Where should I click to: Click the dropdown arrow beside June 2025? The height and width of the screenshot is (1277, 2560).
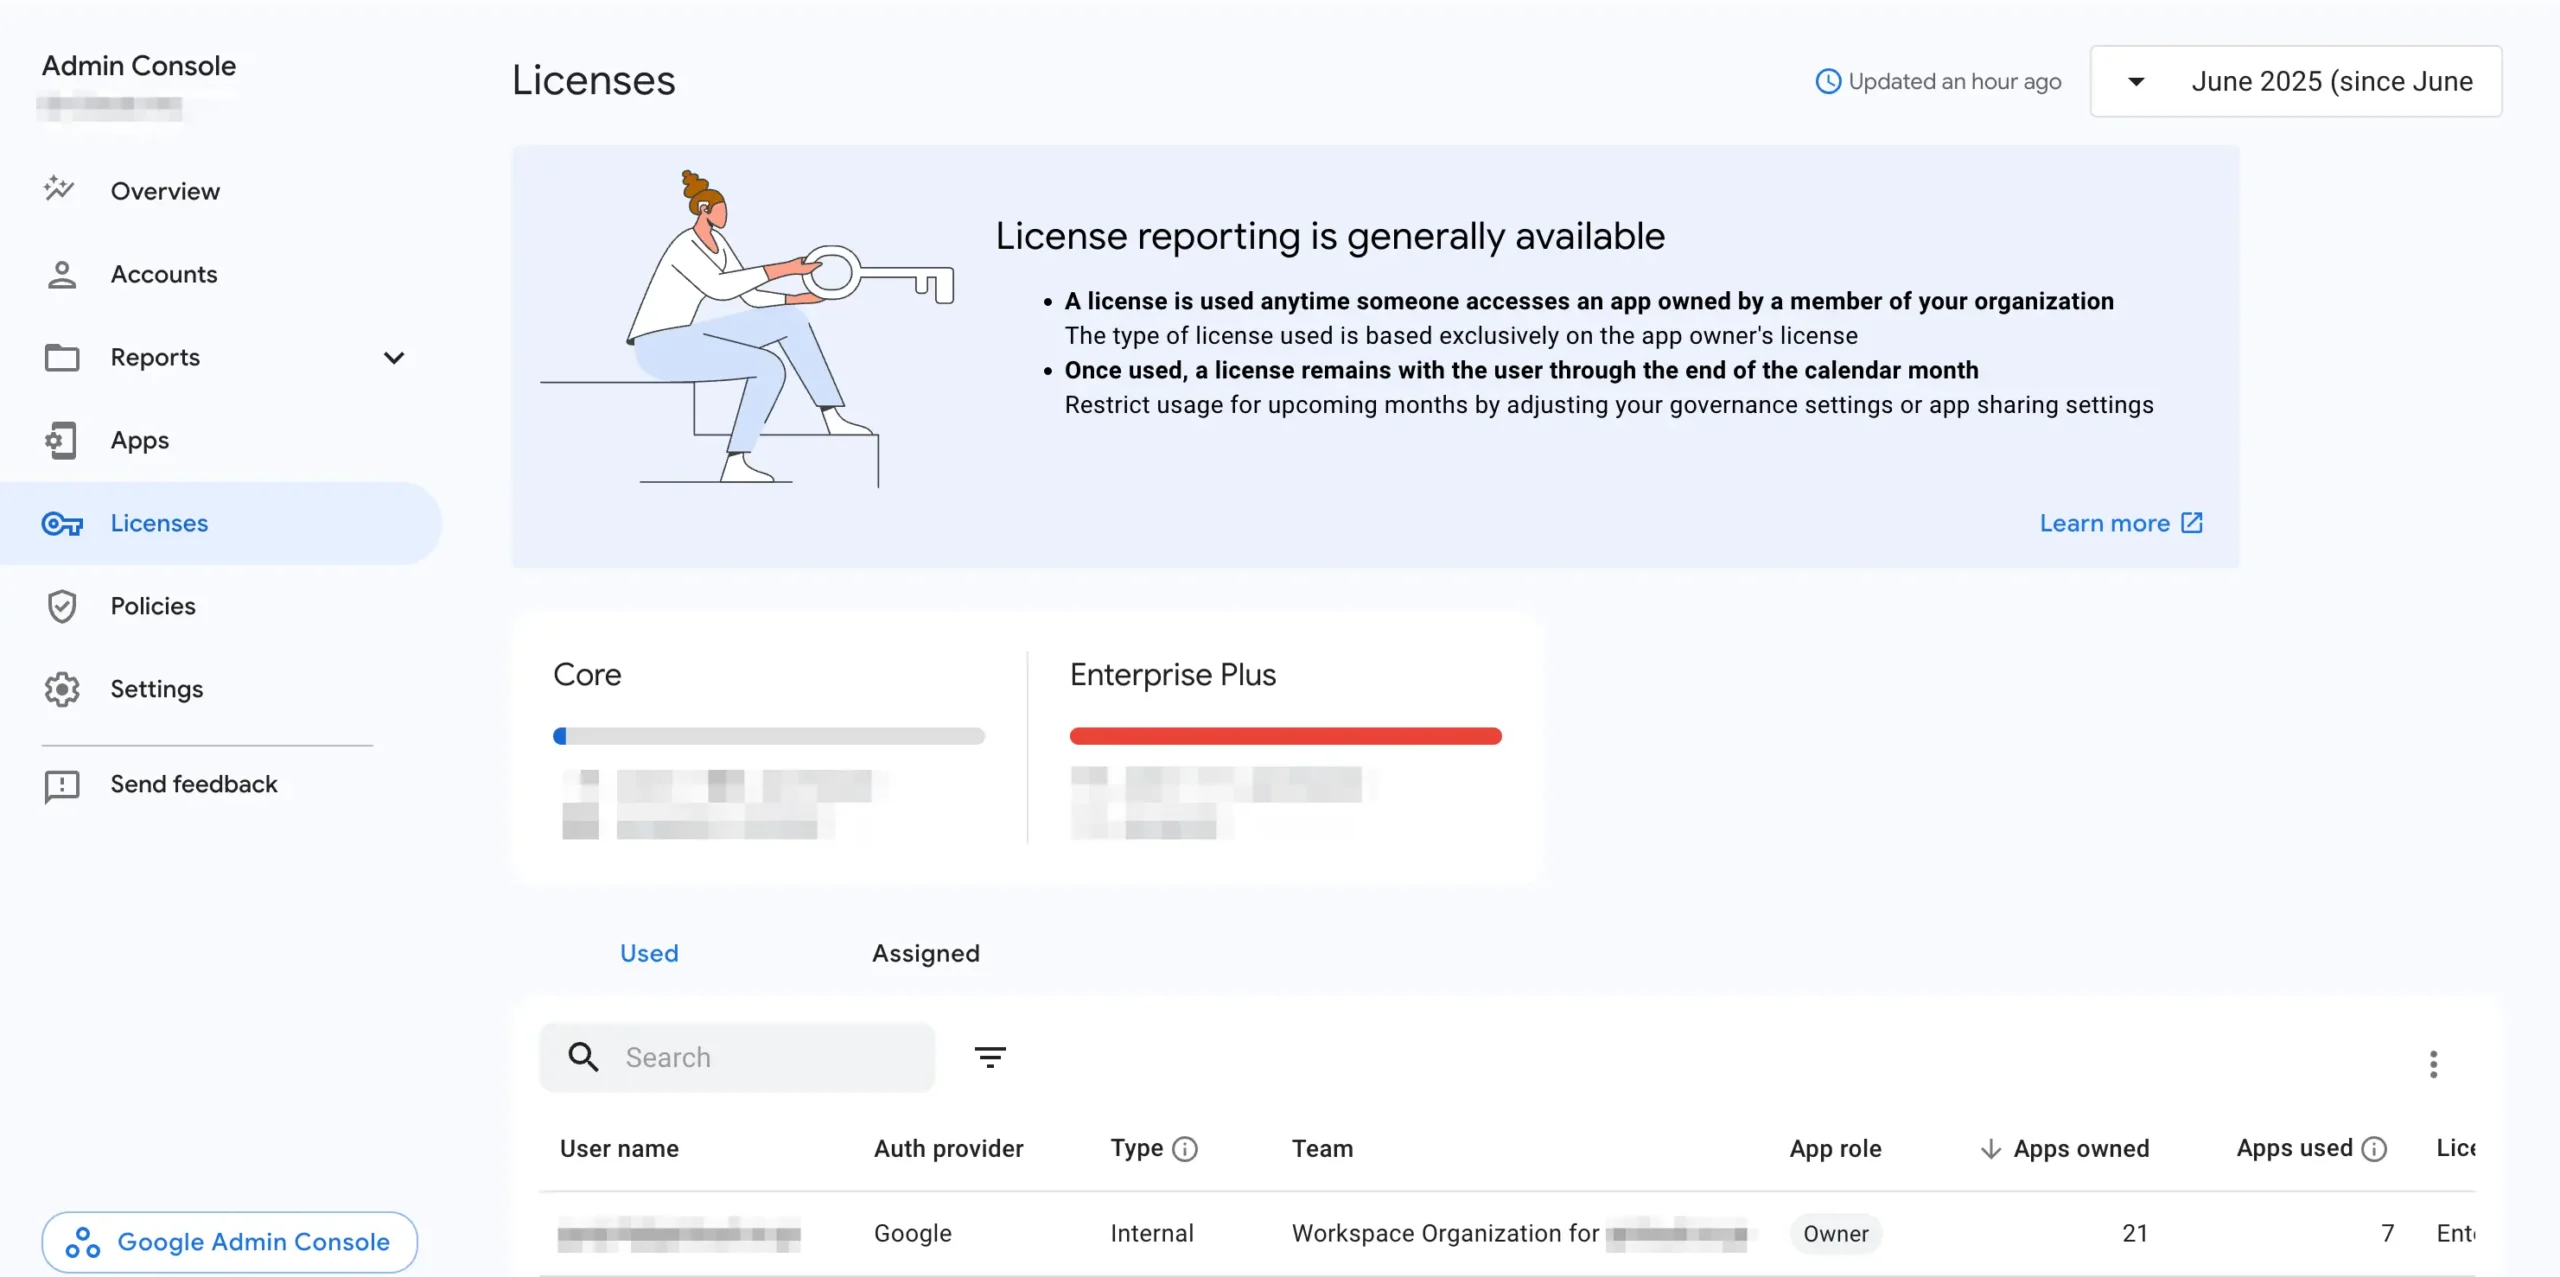(x=2136, y=82)
